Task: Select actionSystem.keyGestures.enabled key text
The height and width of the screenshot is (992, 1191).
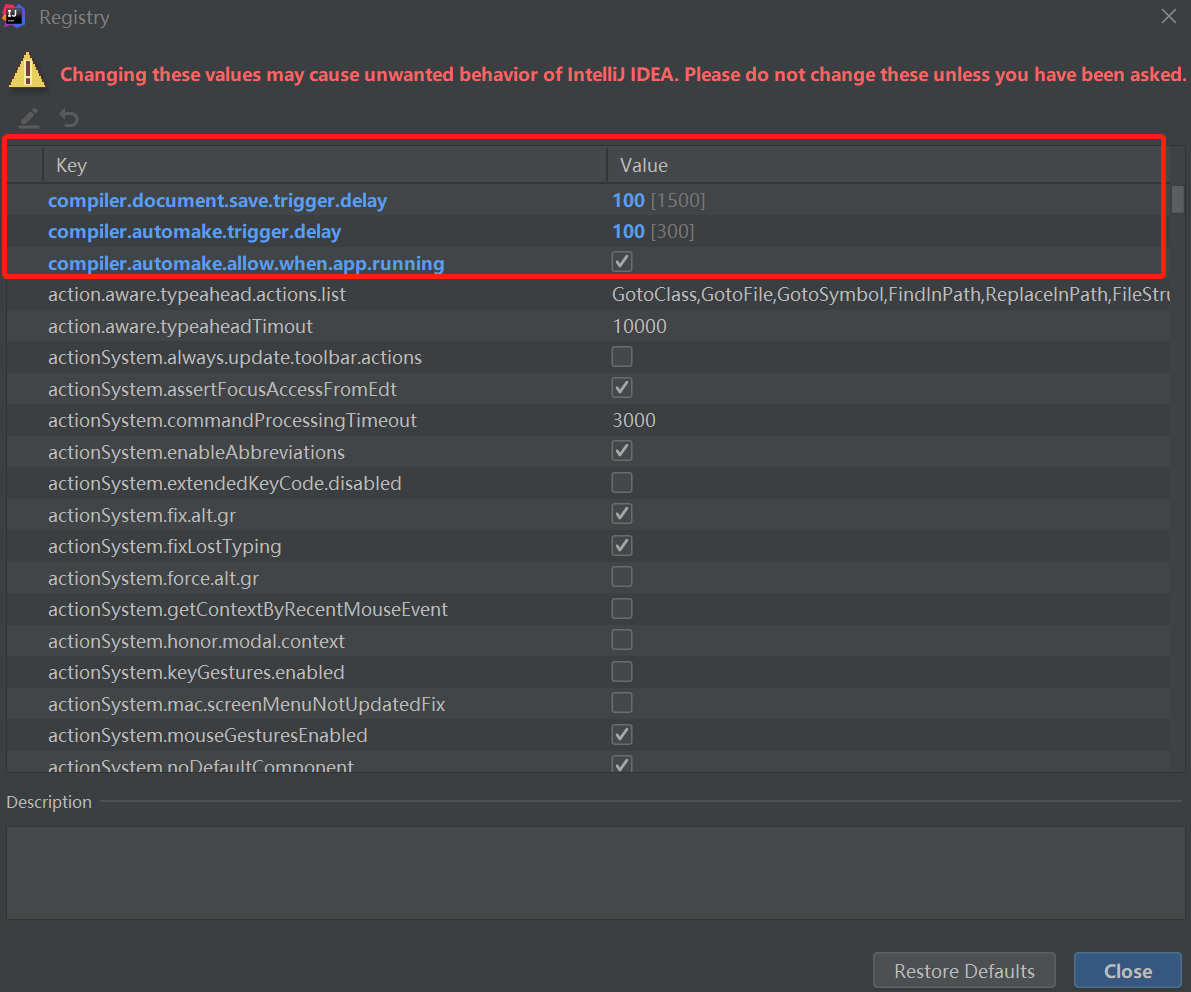Action: click(x=196, y=673)
